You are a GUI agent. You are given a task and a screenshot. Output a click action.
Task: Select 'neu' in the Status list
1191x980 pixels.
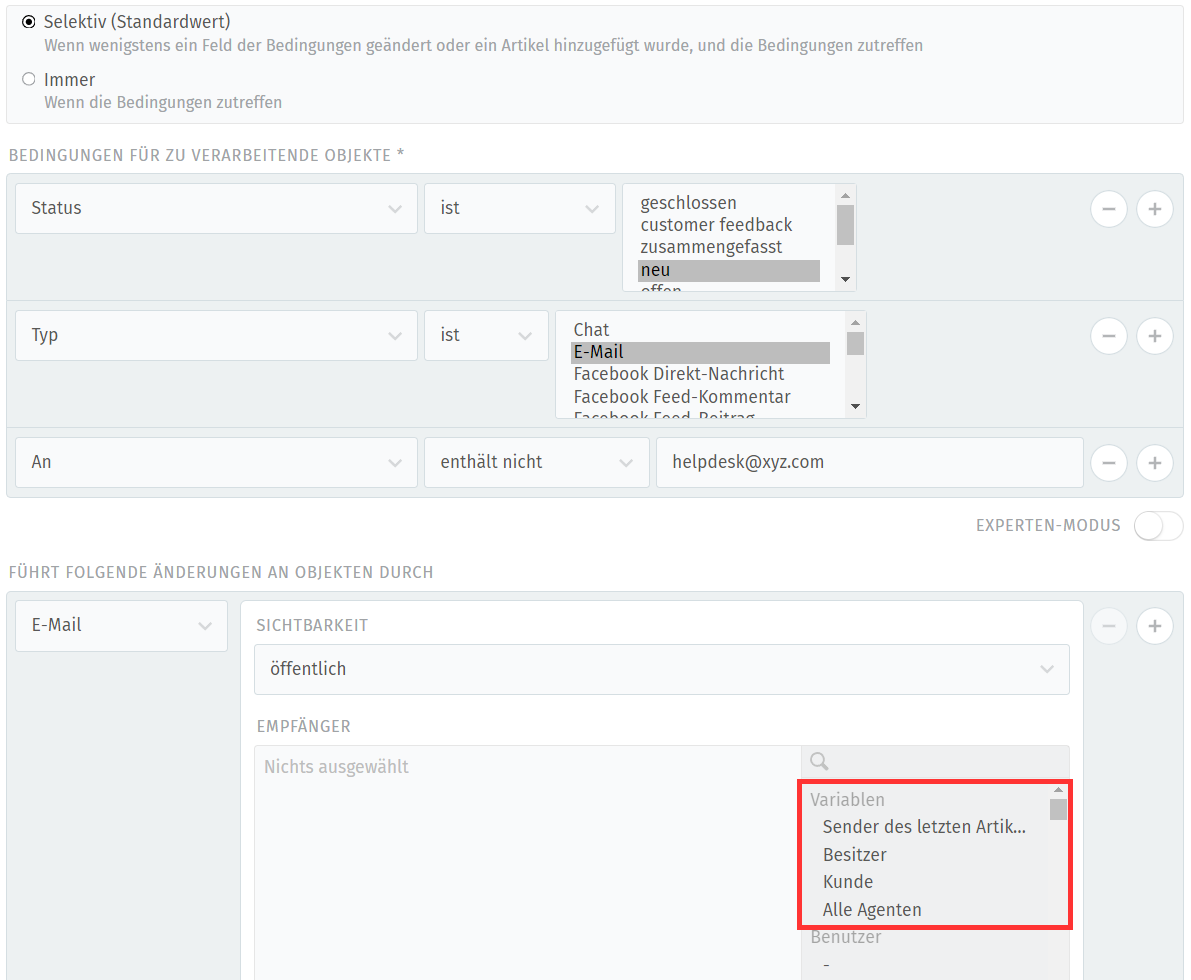728,270
